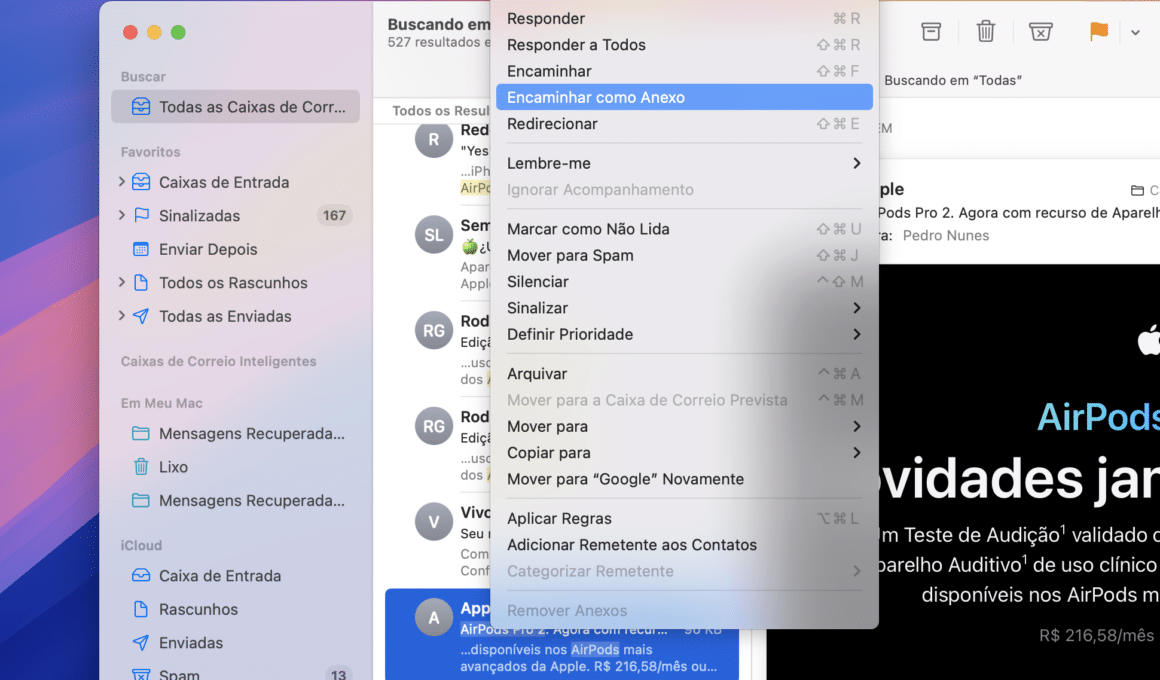Image resolution: width=1160 pixels, height=680 pixels.
Task: Click the AirPods heading in email preview
Action: [x=1099, y=417]
